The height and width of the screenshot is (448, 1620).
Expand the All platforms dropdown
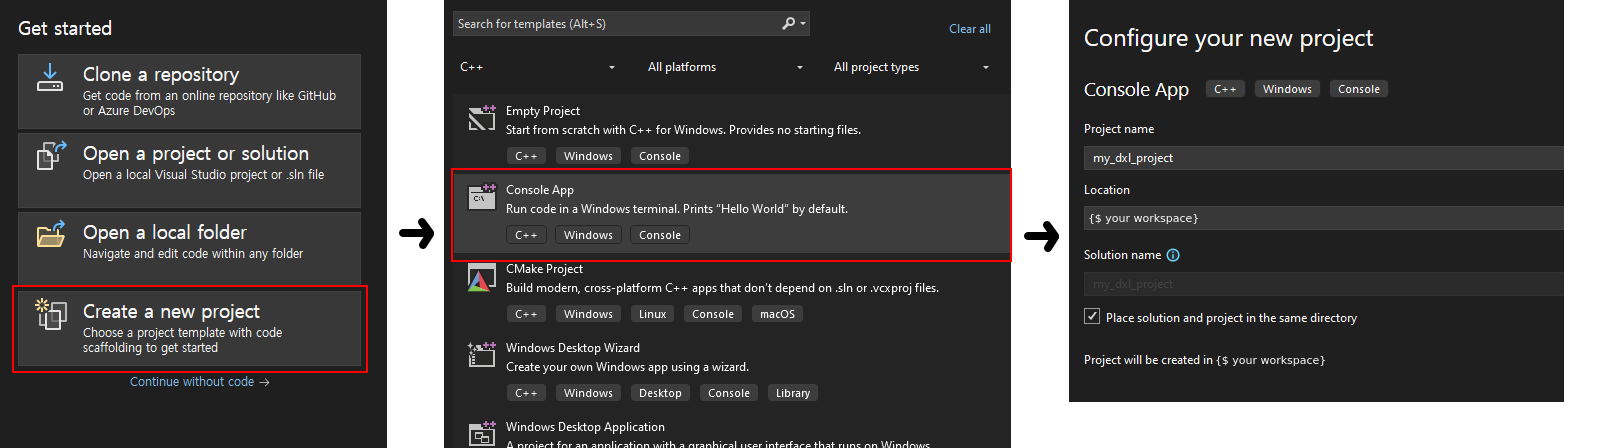pos(725,67)
